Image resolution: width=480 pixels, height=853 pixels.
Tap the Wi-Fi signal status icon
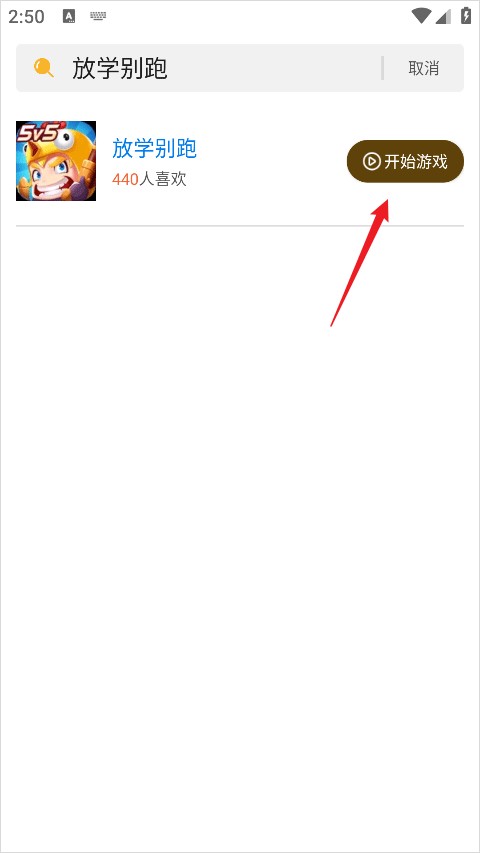[x=421, y=16]
